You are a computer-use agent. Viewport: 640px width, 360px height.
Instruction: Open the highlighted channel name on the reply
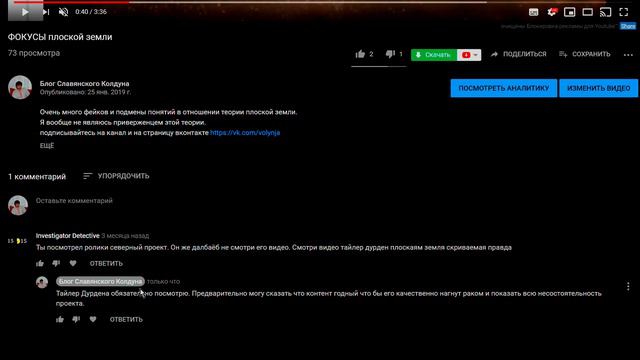pos(100,281)
